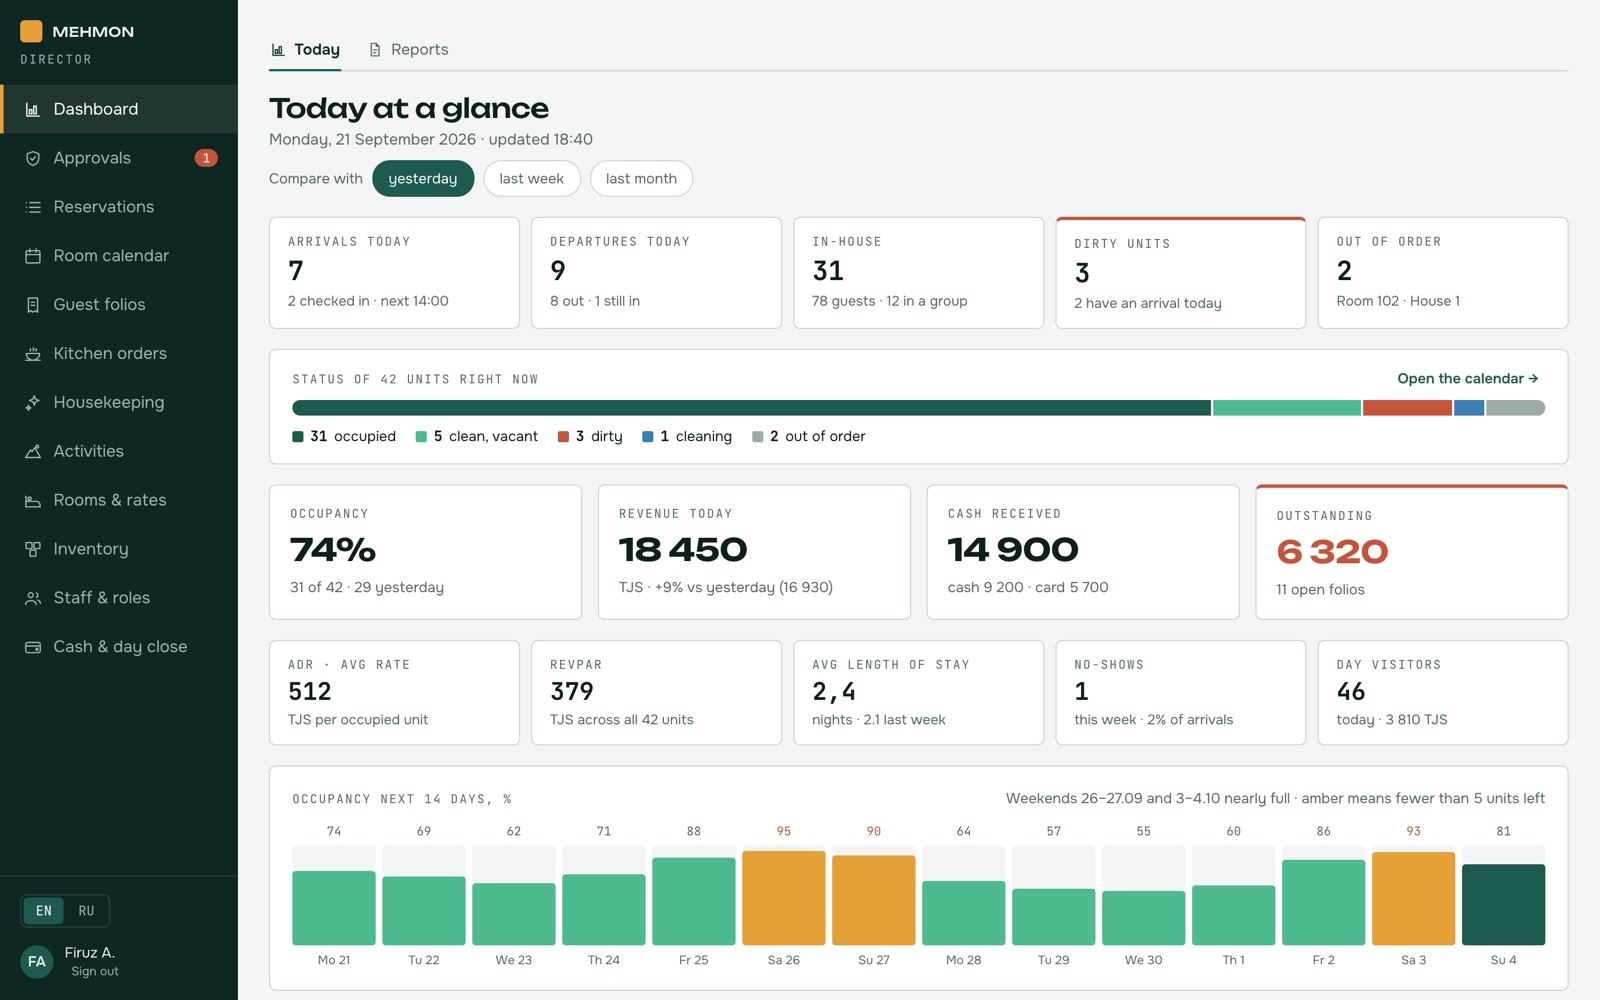Click the Staff & roles people icon
The width and height of the screenshot is (1600, 1000).
33,598
